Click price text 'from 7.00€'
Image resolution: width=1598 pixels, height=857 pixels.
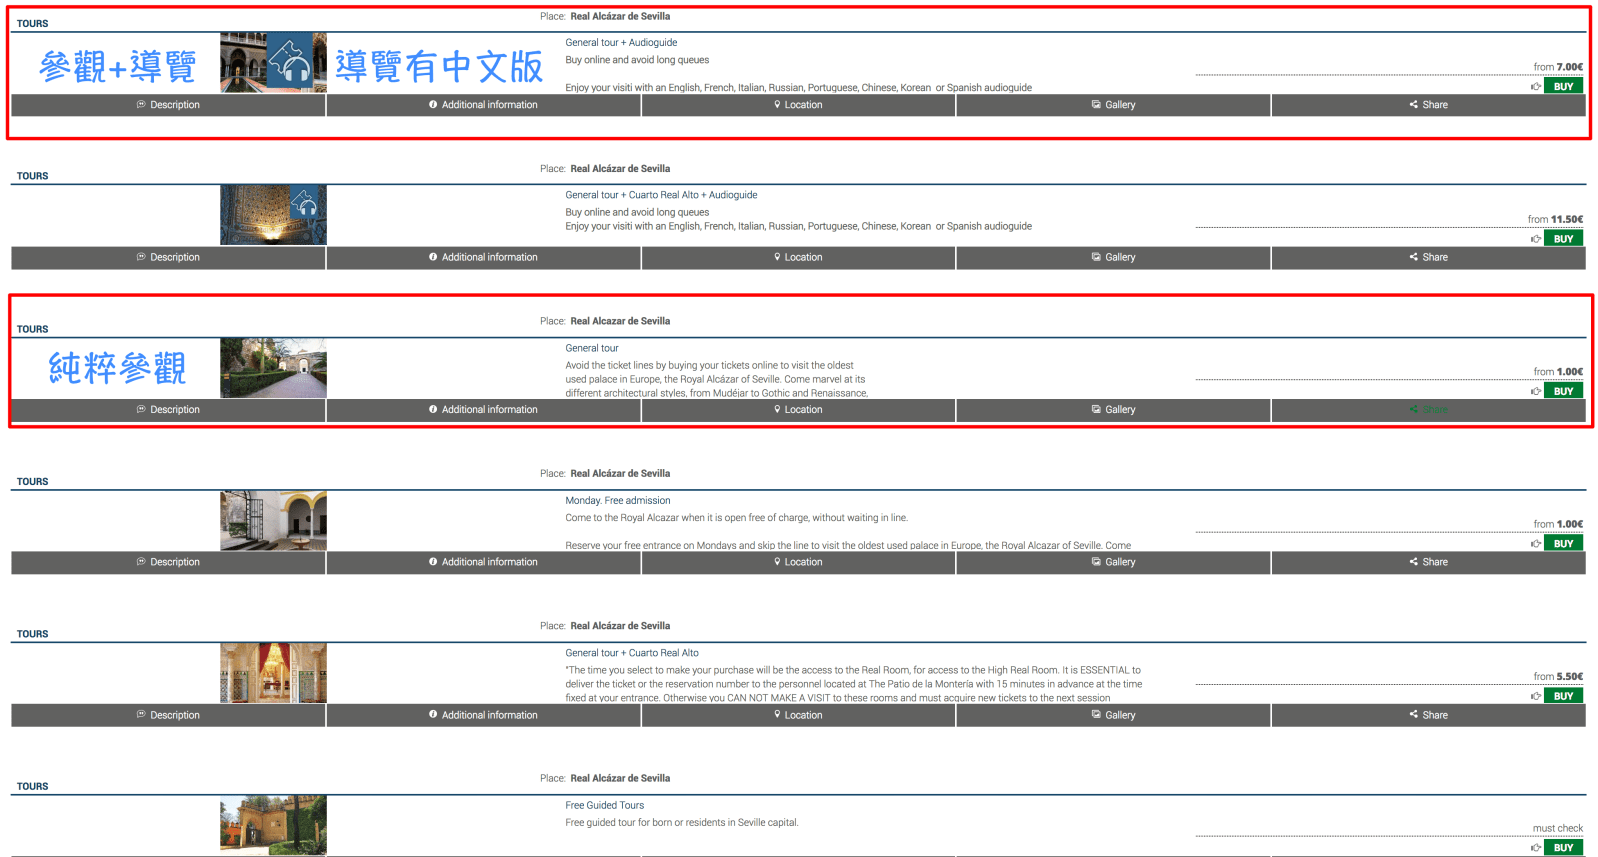coord(1558,67)
